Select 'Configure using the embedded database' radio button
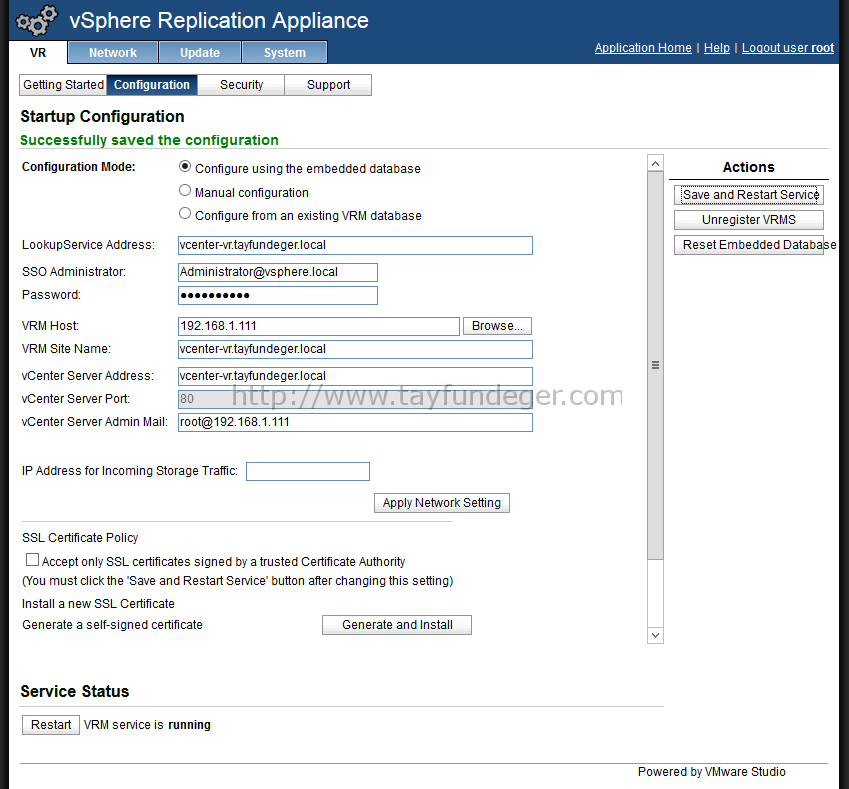This screenshot has height=789, width=849. coord(185,167)
